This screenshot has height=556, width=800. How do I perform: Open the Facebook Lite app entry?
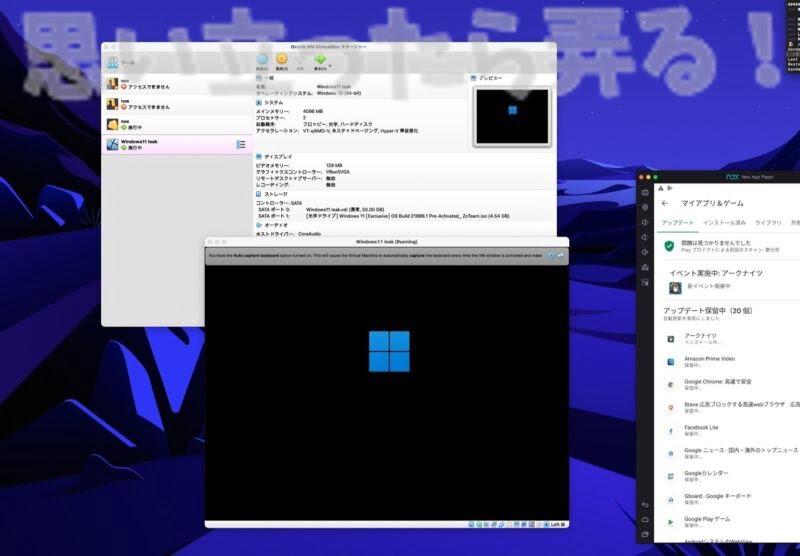(727, 431)
